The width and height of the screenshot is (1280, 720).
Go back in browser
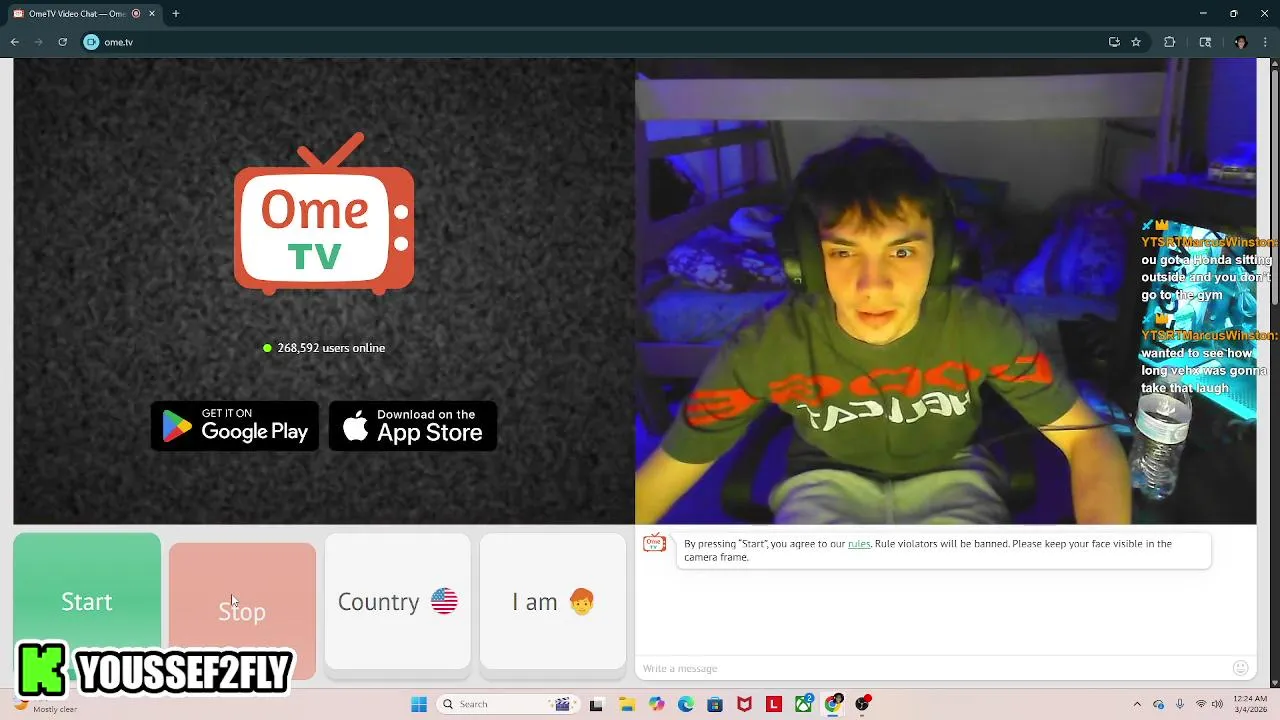15,42
